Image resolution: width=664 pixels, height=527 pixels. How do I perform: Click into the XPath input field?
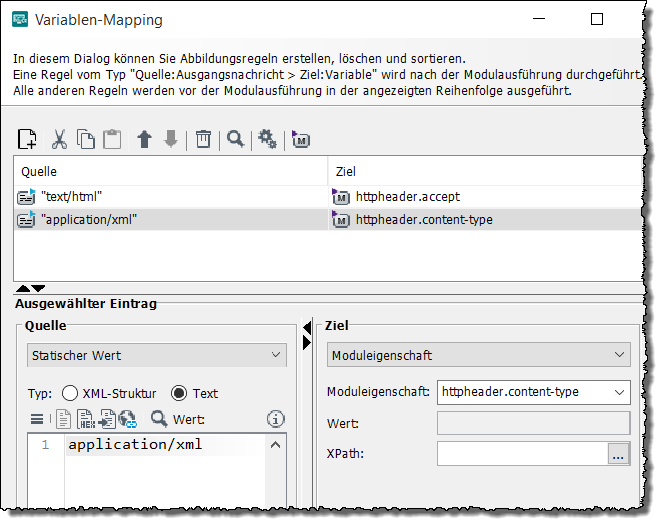(521, 453)
